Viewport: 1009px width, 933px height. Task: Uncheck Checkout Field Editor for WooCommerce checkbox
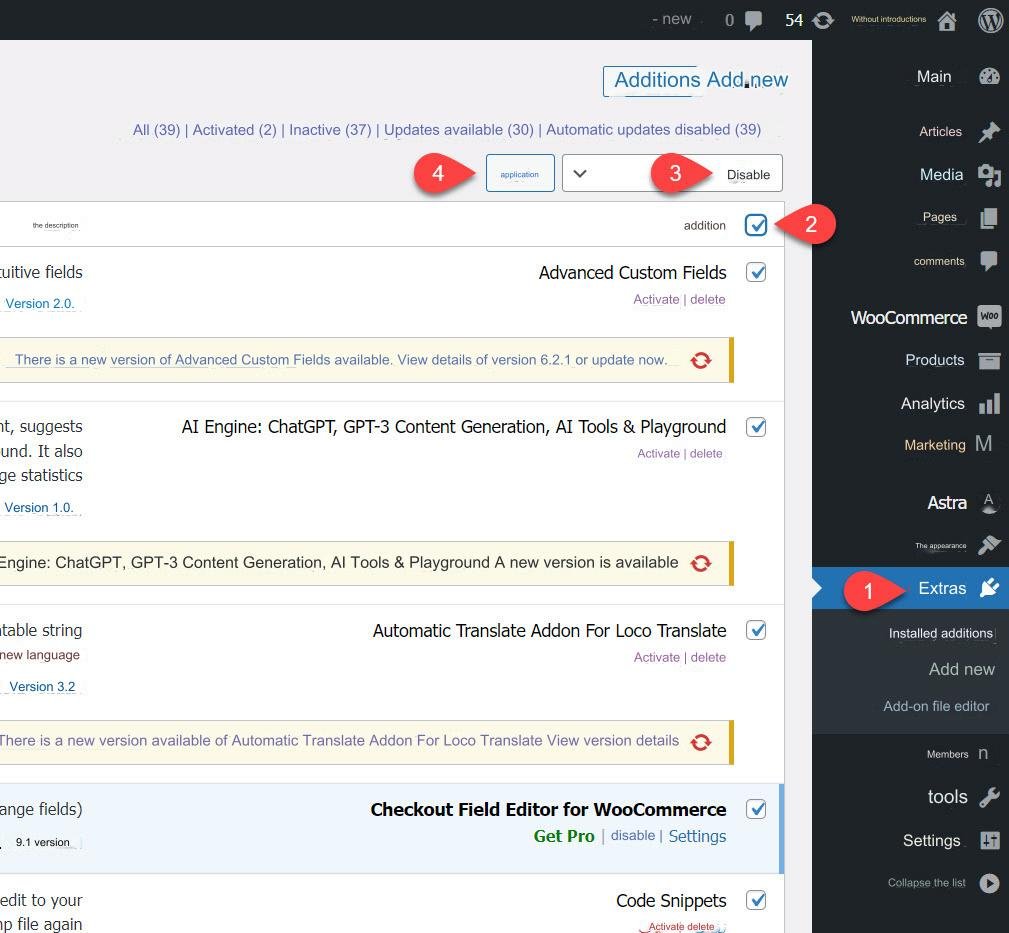[756, 809]
